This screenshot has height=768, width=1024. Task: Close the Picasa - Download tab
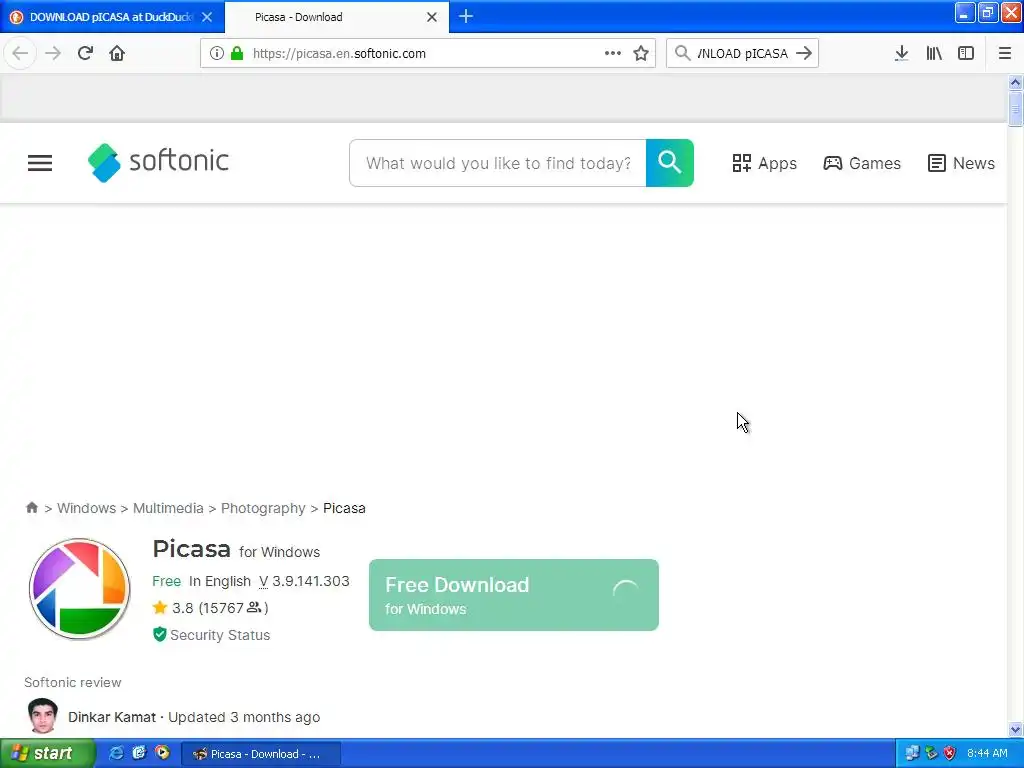[432, 17]
